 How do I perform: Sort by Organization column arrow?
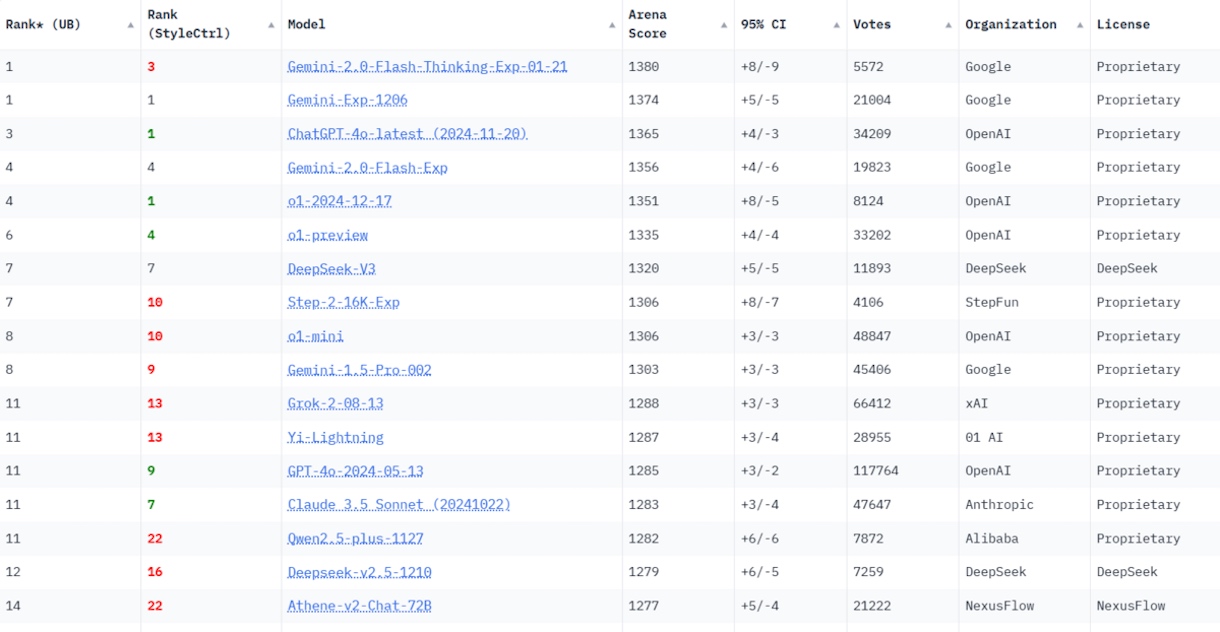1080,25
